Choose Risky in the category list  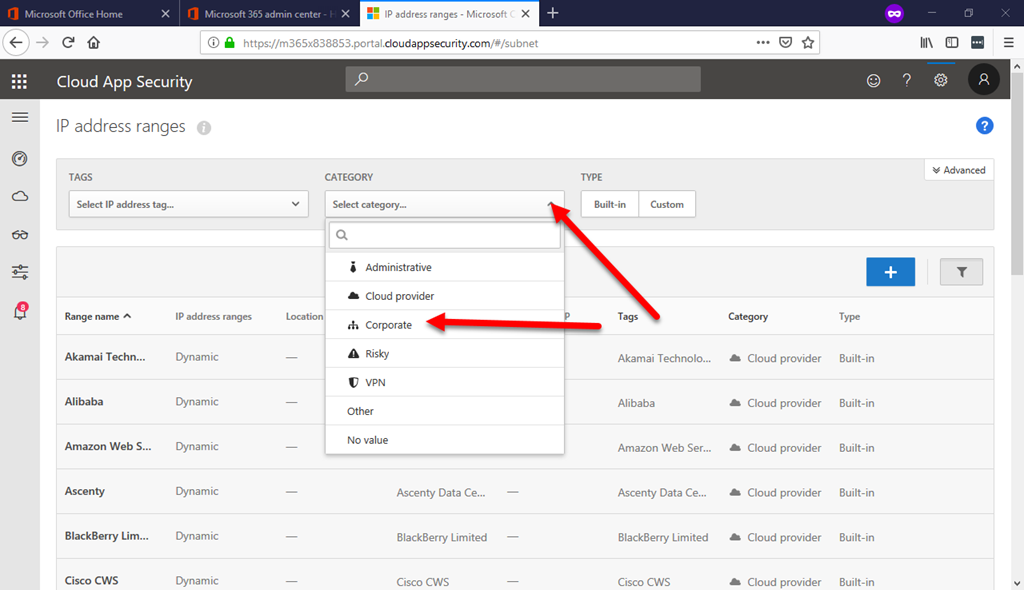click(377, 354)
